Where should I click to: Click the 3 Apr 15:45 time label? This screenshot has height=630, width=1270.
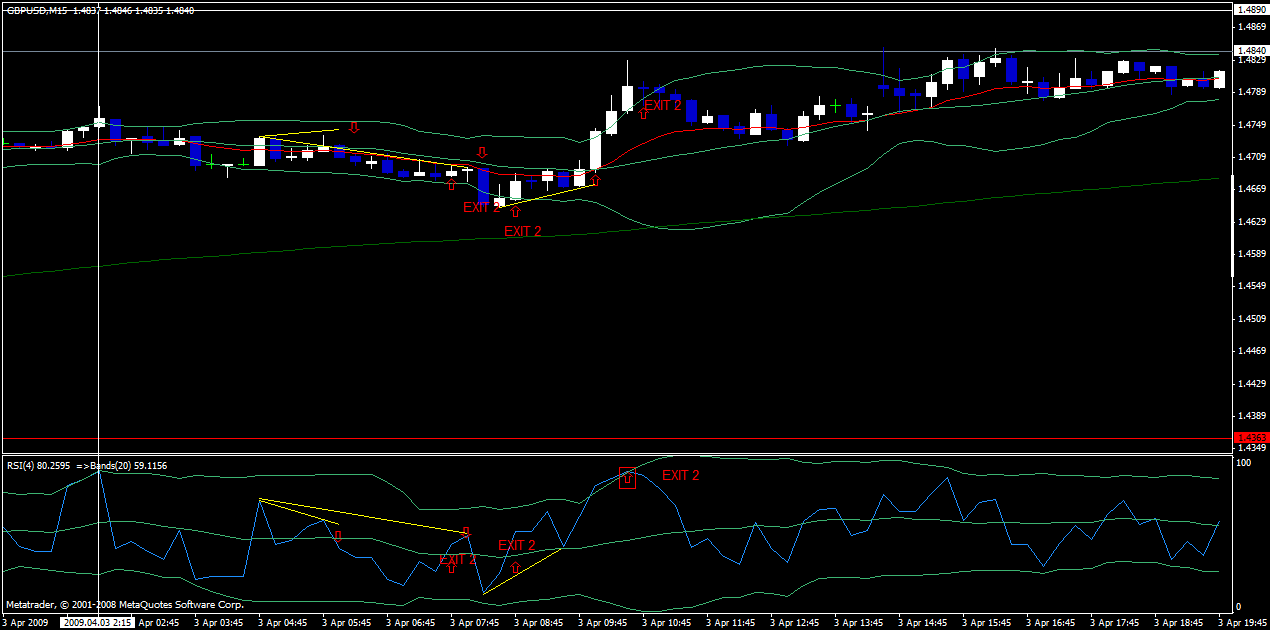[985, 622]
